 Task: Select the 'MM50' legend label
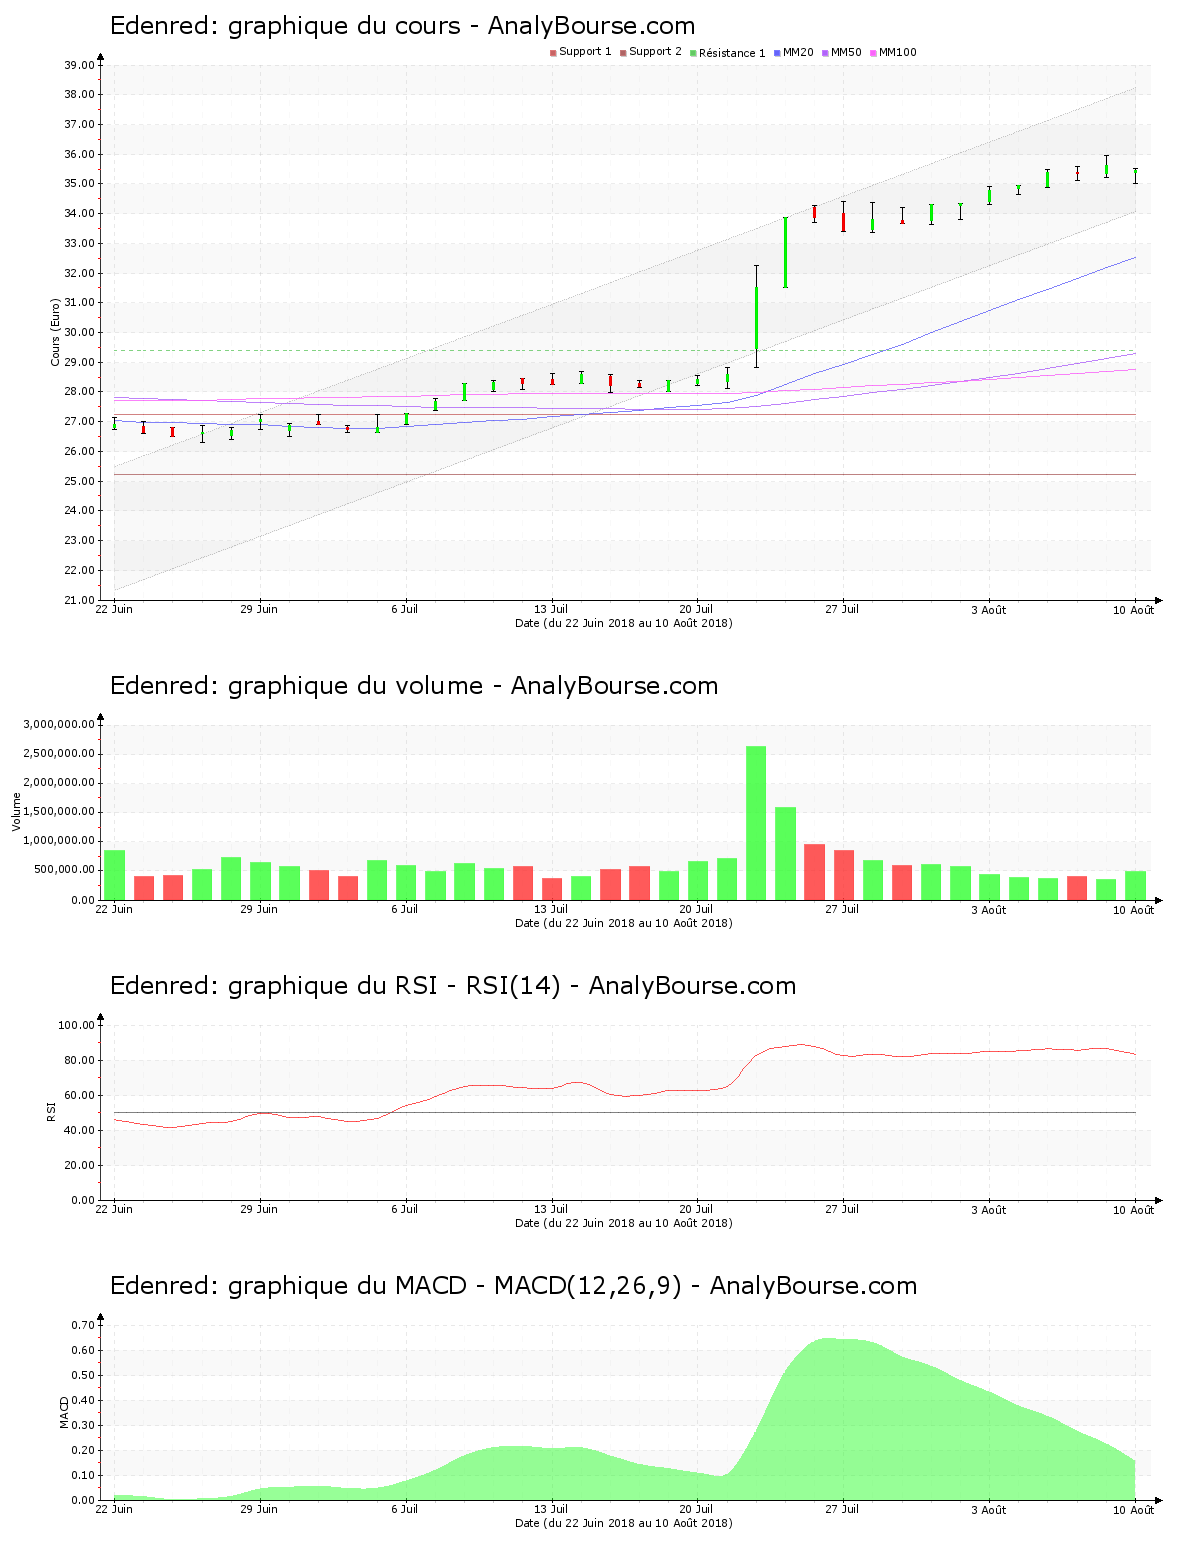pyautogui.click(x=846, y=52)
